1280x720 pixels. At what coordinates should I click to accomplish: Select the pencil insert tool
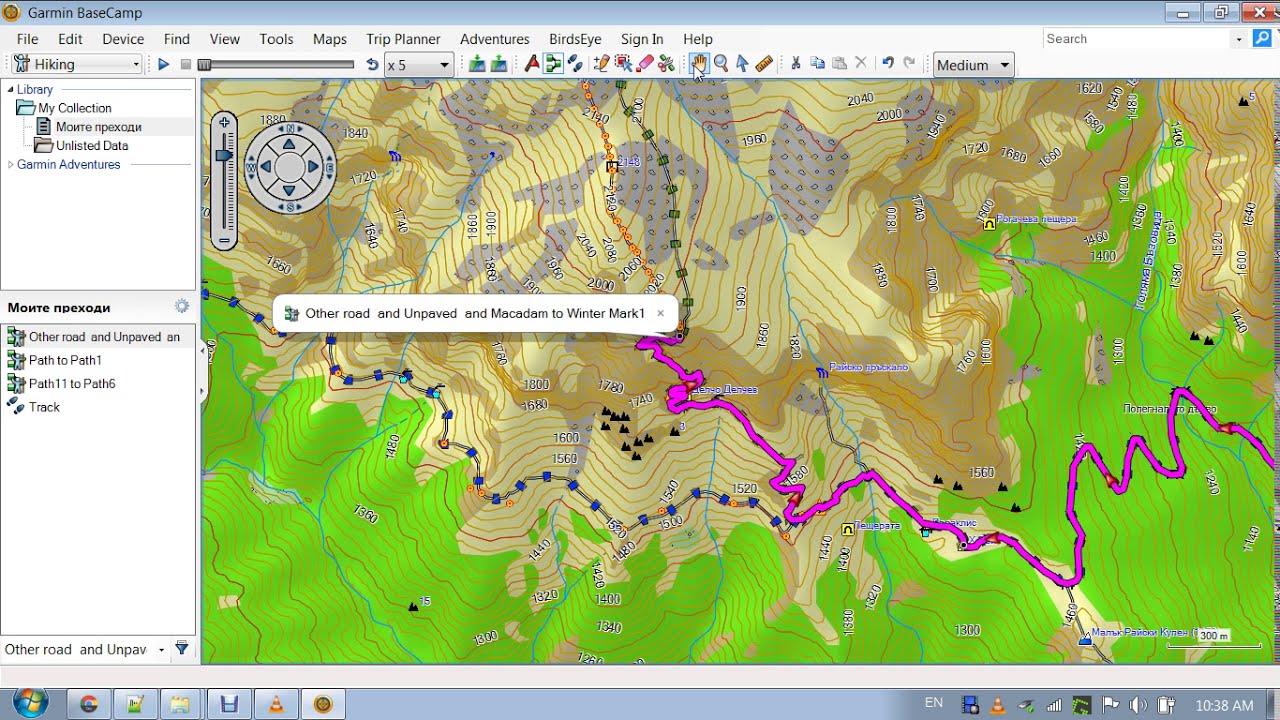tap(601, 65)
